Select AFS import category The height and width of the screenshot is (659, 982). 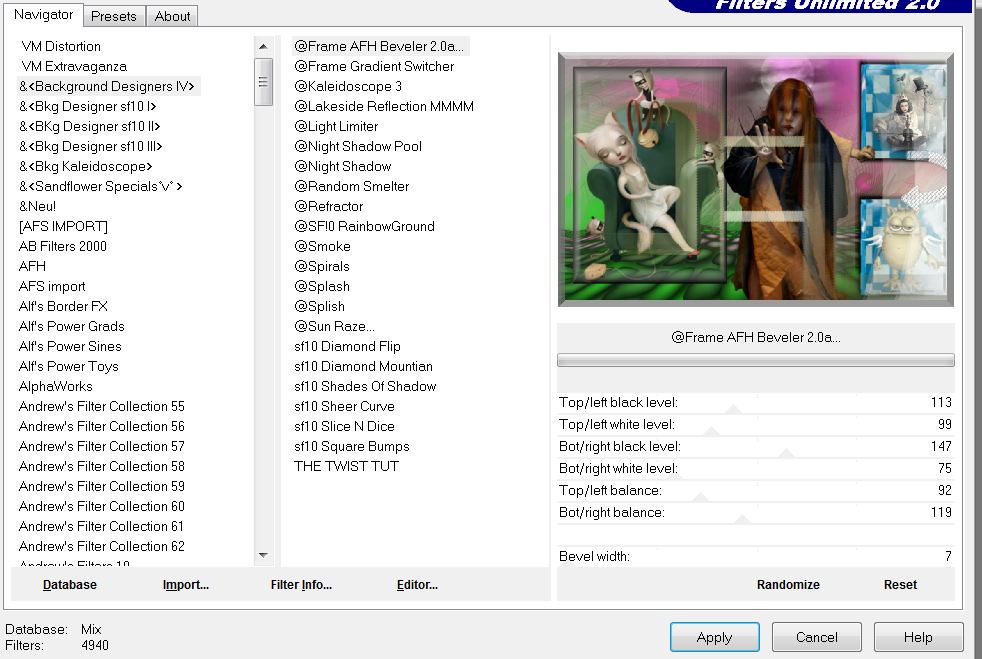tap(52, 286)
